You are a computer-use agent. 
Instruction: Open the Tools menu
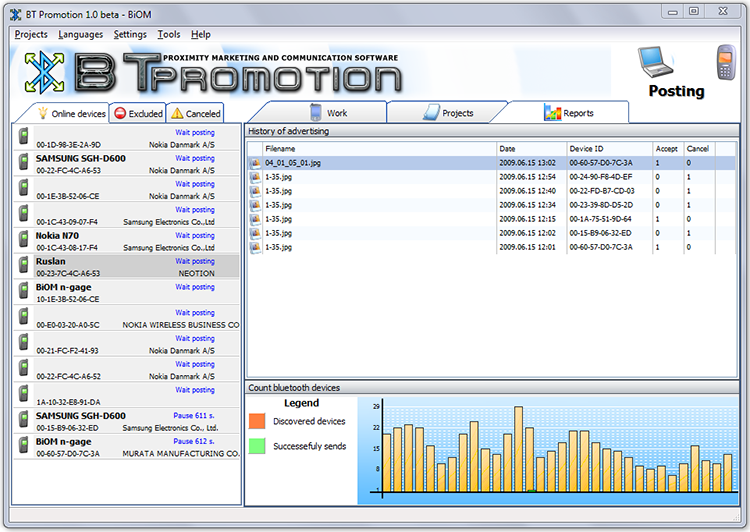[169, 34]
